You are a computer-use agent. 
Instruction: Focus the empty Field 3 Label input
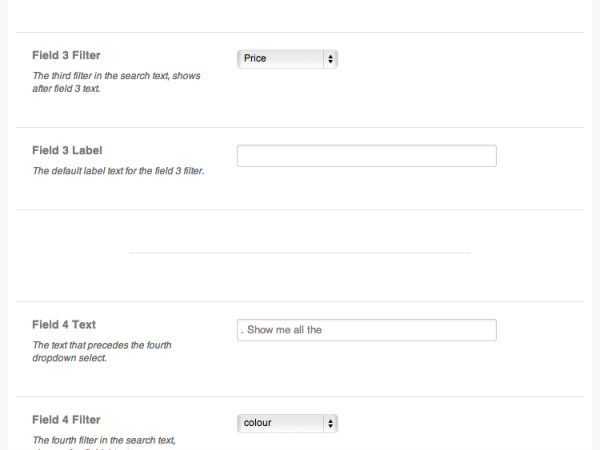click(367, 156)
